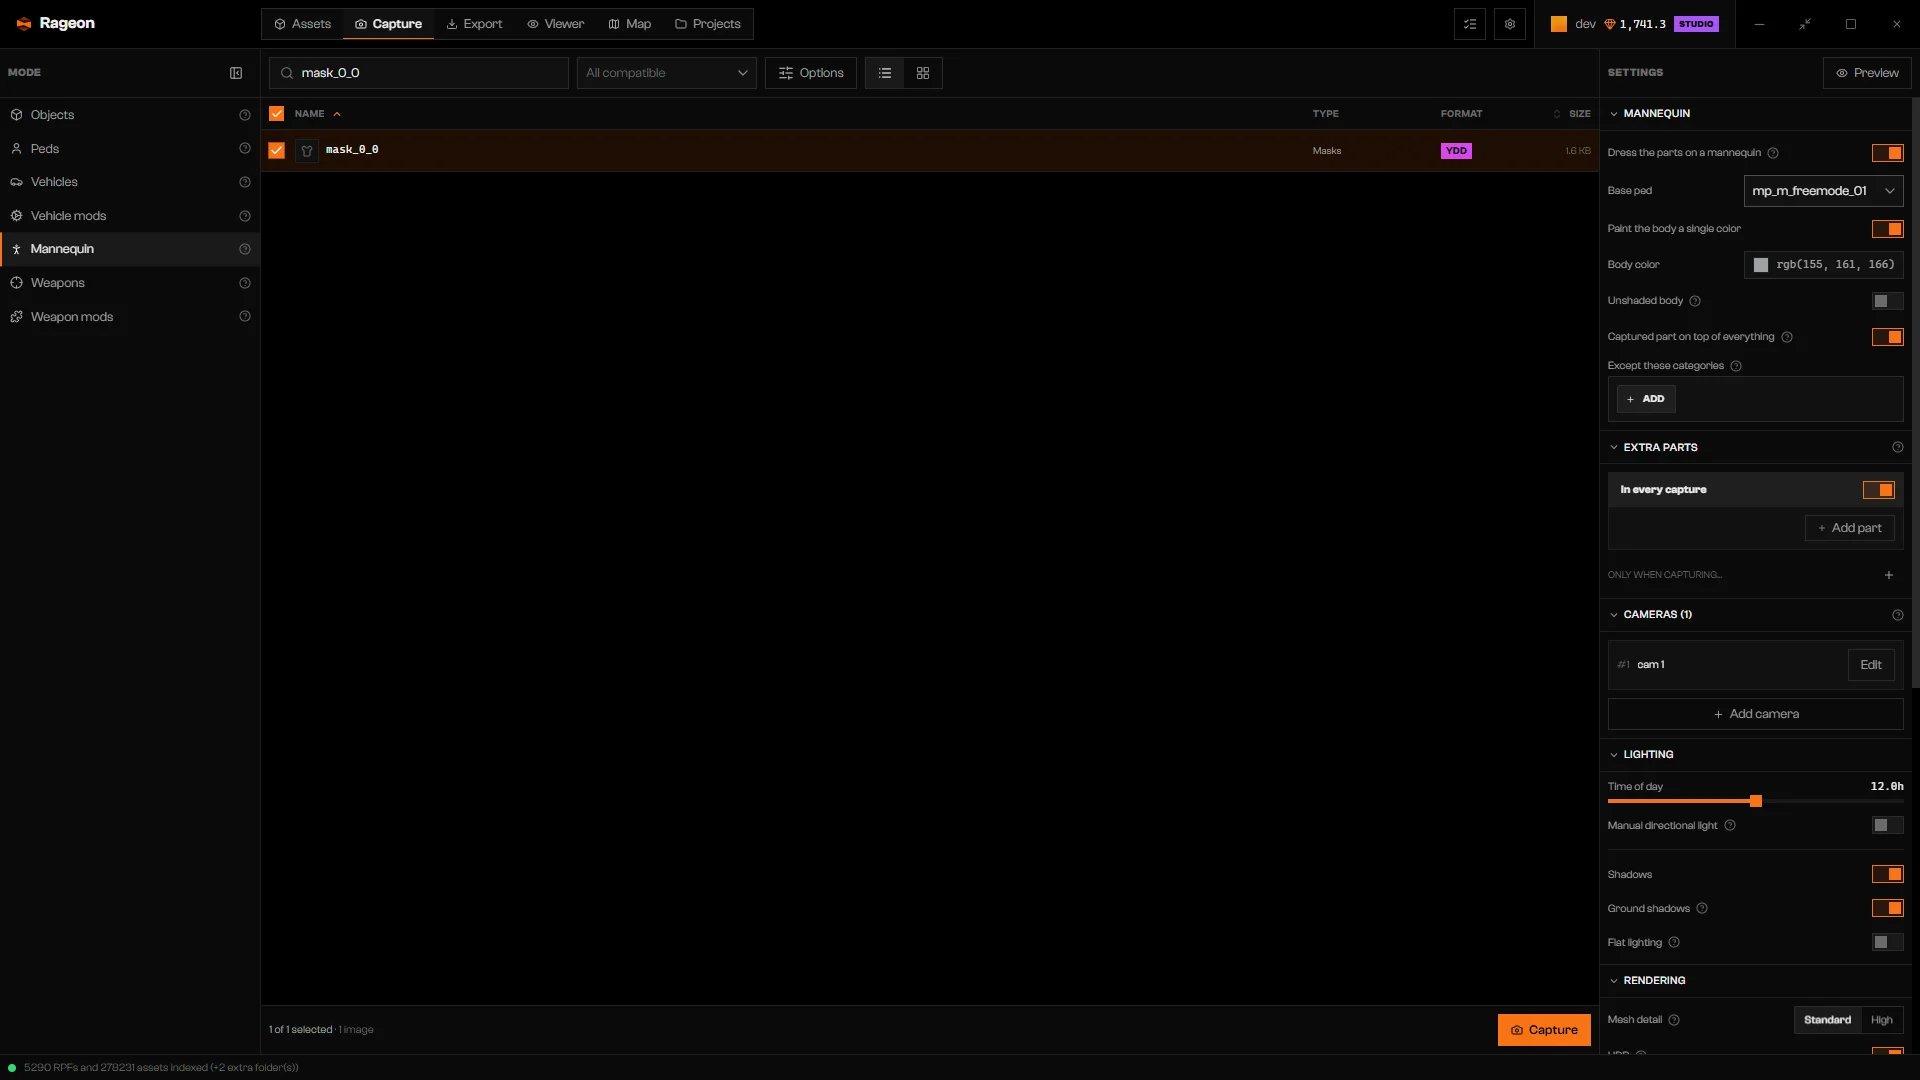The image size is (1920, 1080).
Task: Click info icon beside Except these categories
Action: coord(1736,366)
